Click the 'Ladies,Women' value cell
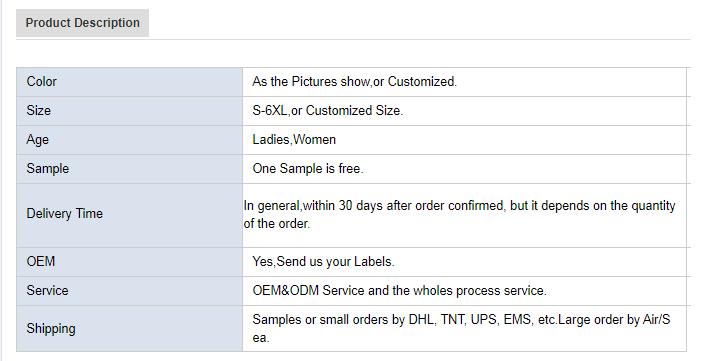 pos(464,140)
